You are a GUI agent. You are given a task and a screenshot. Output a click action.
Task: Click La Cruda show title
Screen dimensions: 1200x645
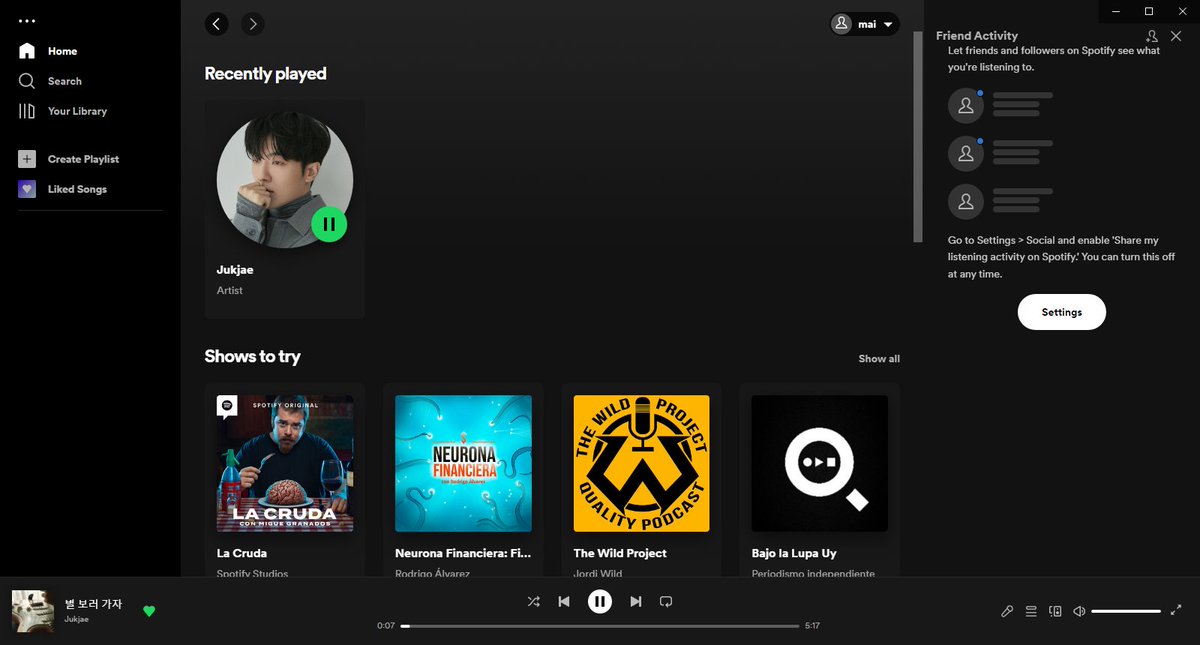tap(242, 553)
